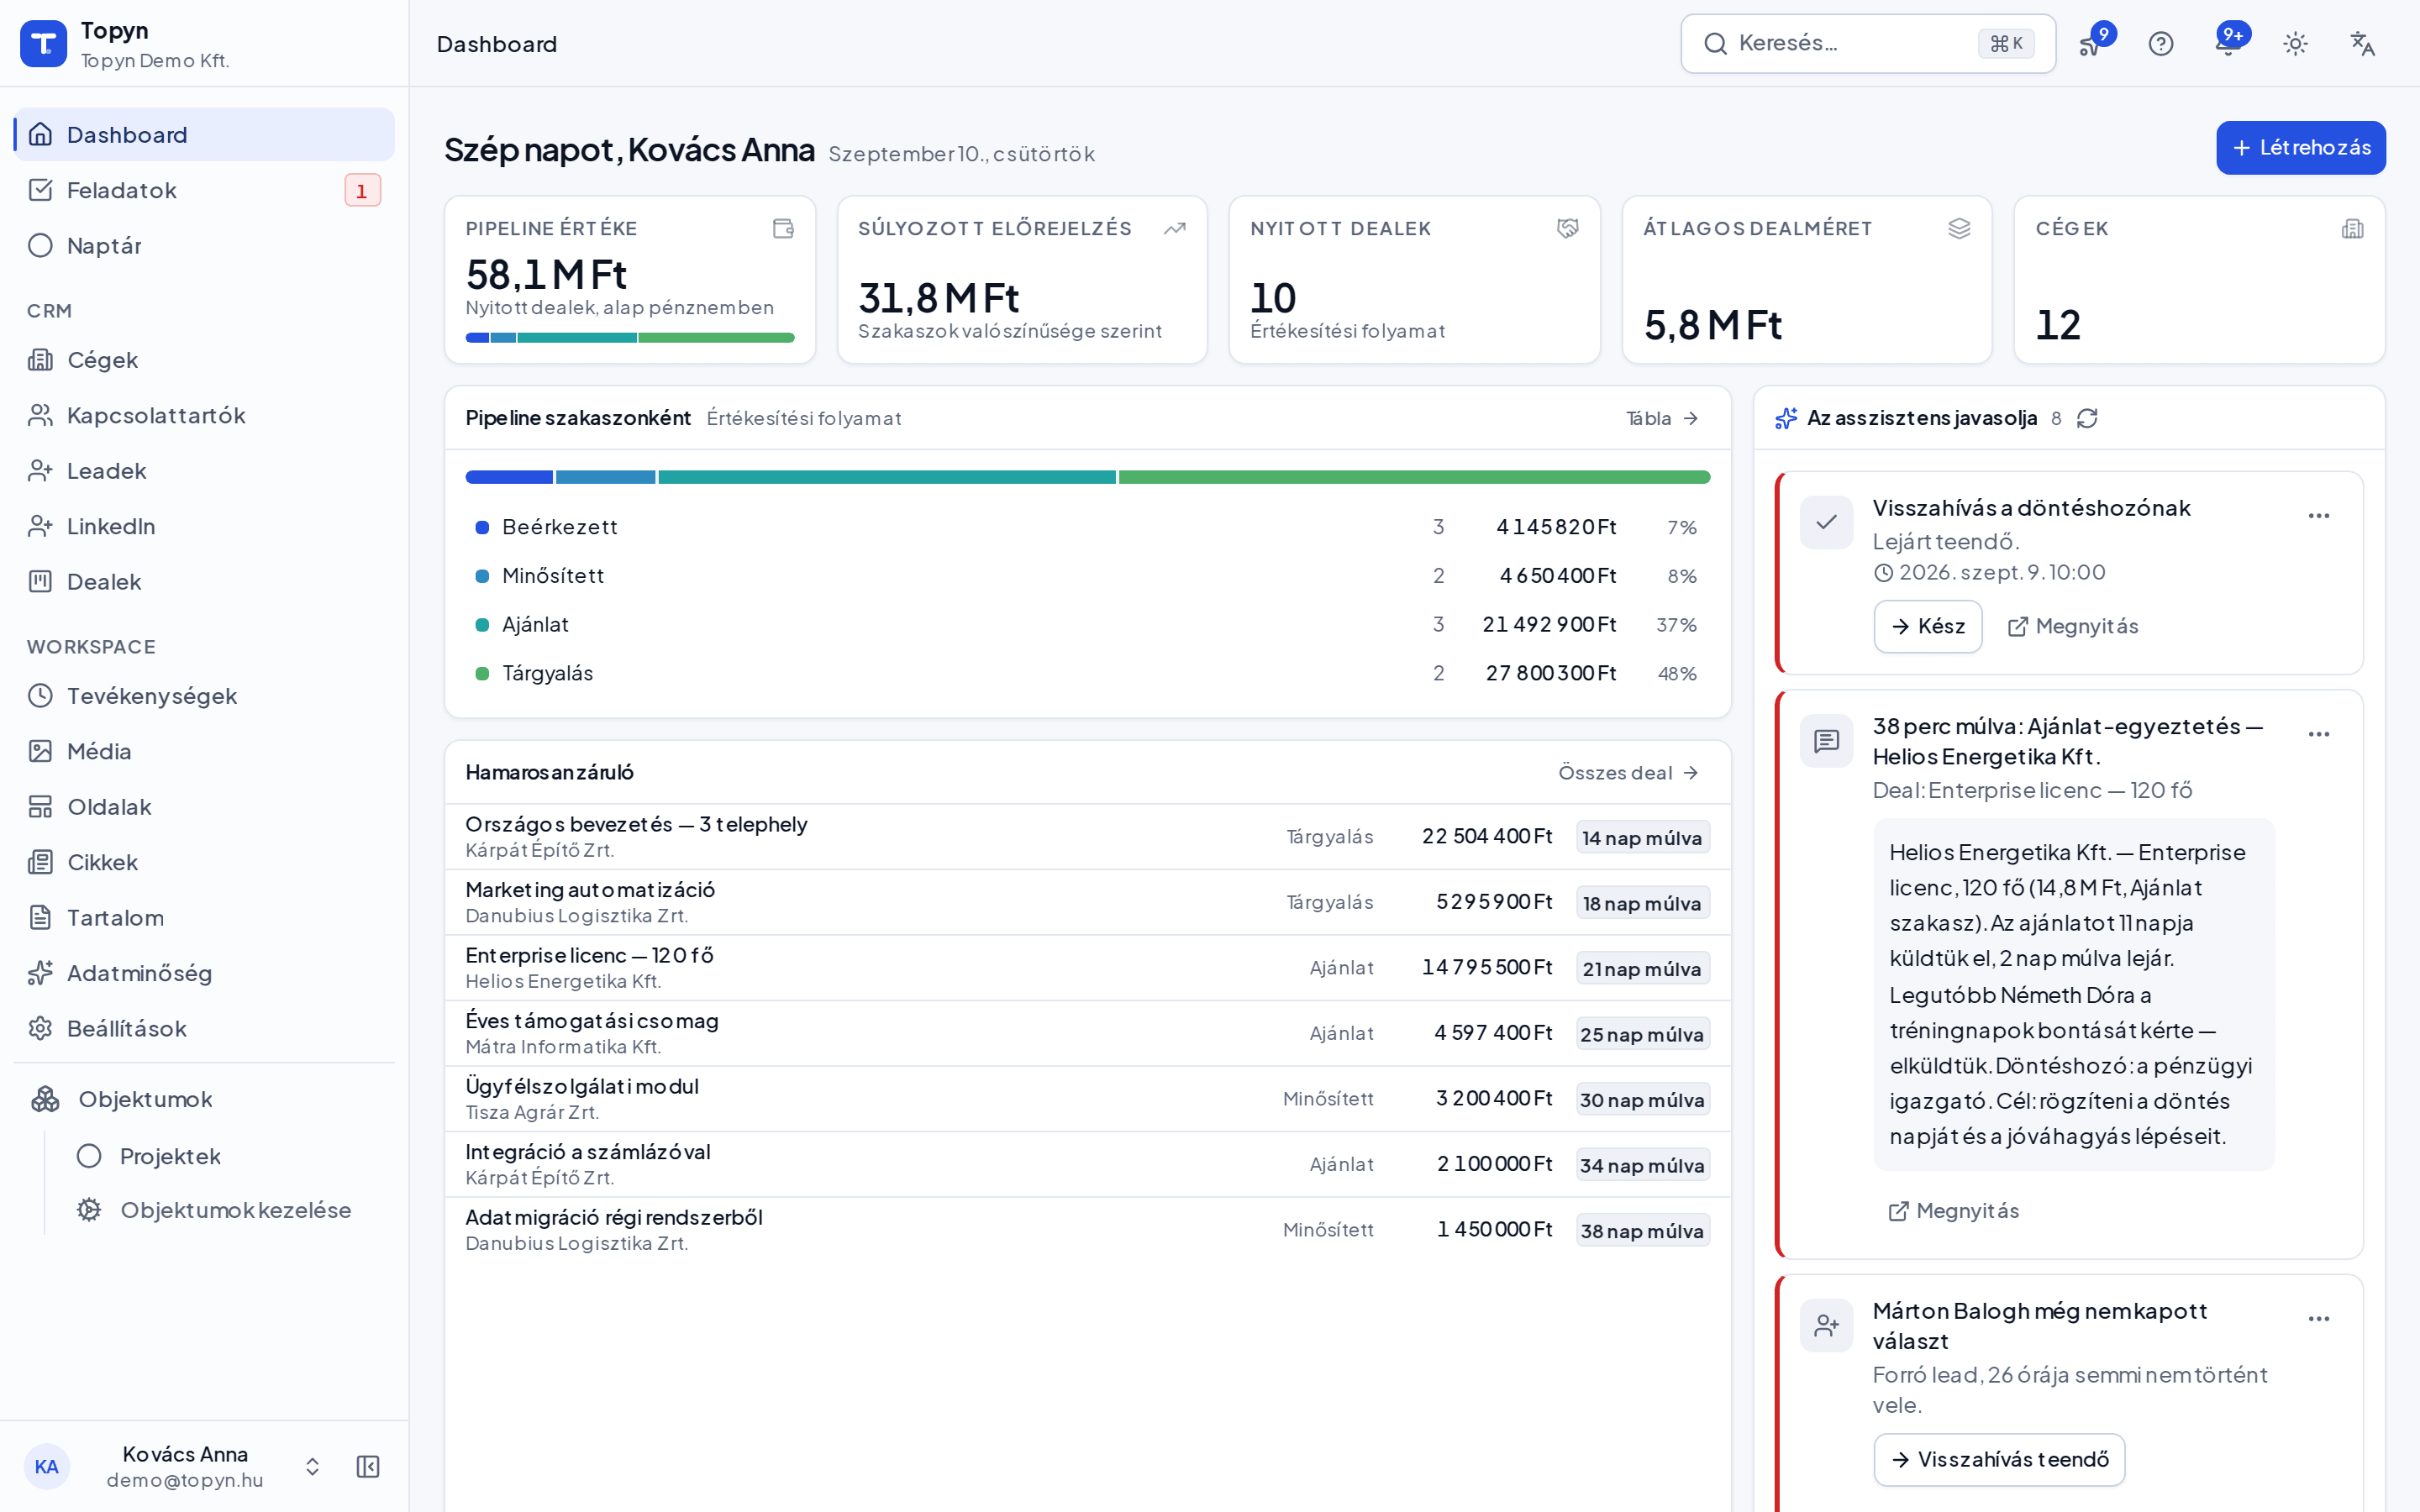Click the Topyn logo icon

pos(43,44)
